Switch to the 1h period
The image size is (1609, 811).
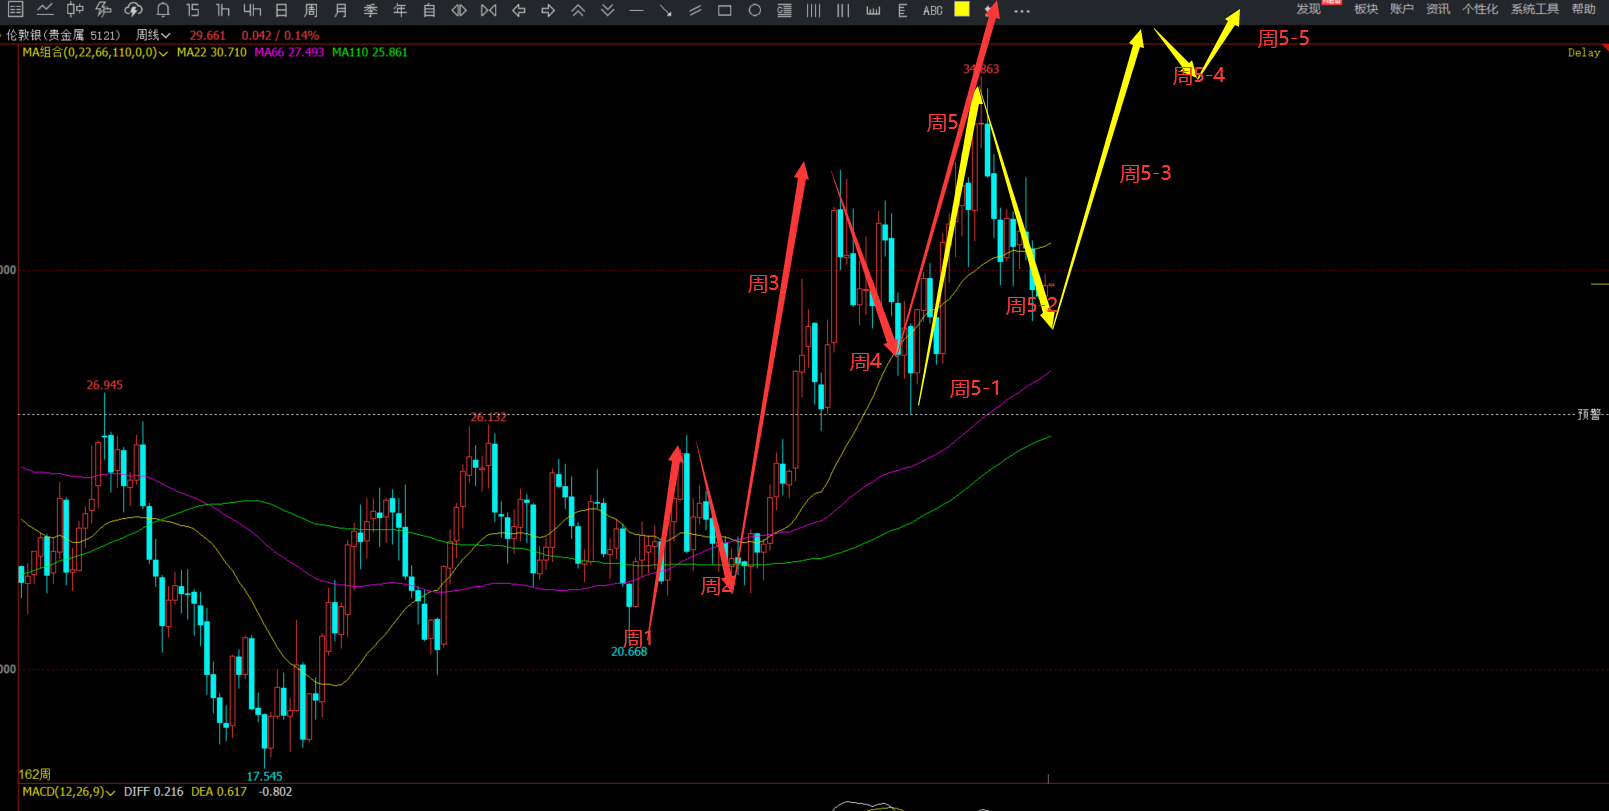click(x=223, y=10)
